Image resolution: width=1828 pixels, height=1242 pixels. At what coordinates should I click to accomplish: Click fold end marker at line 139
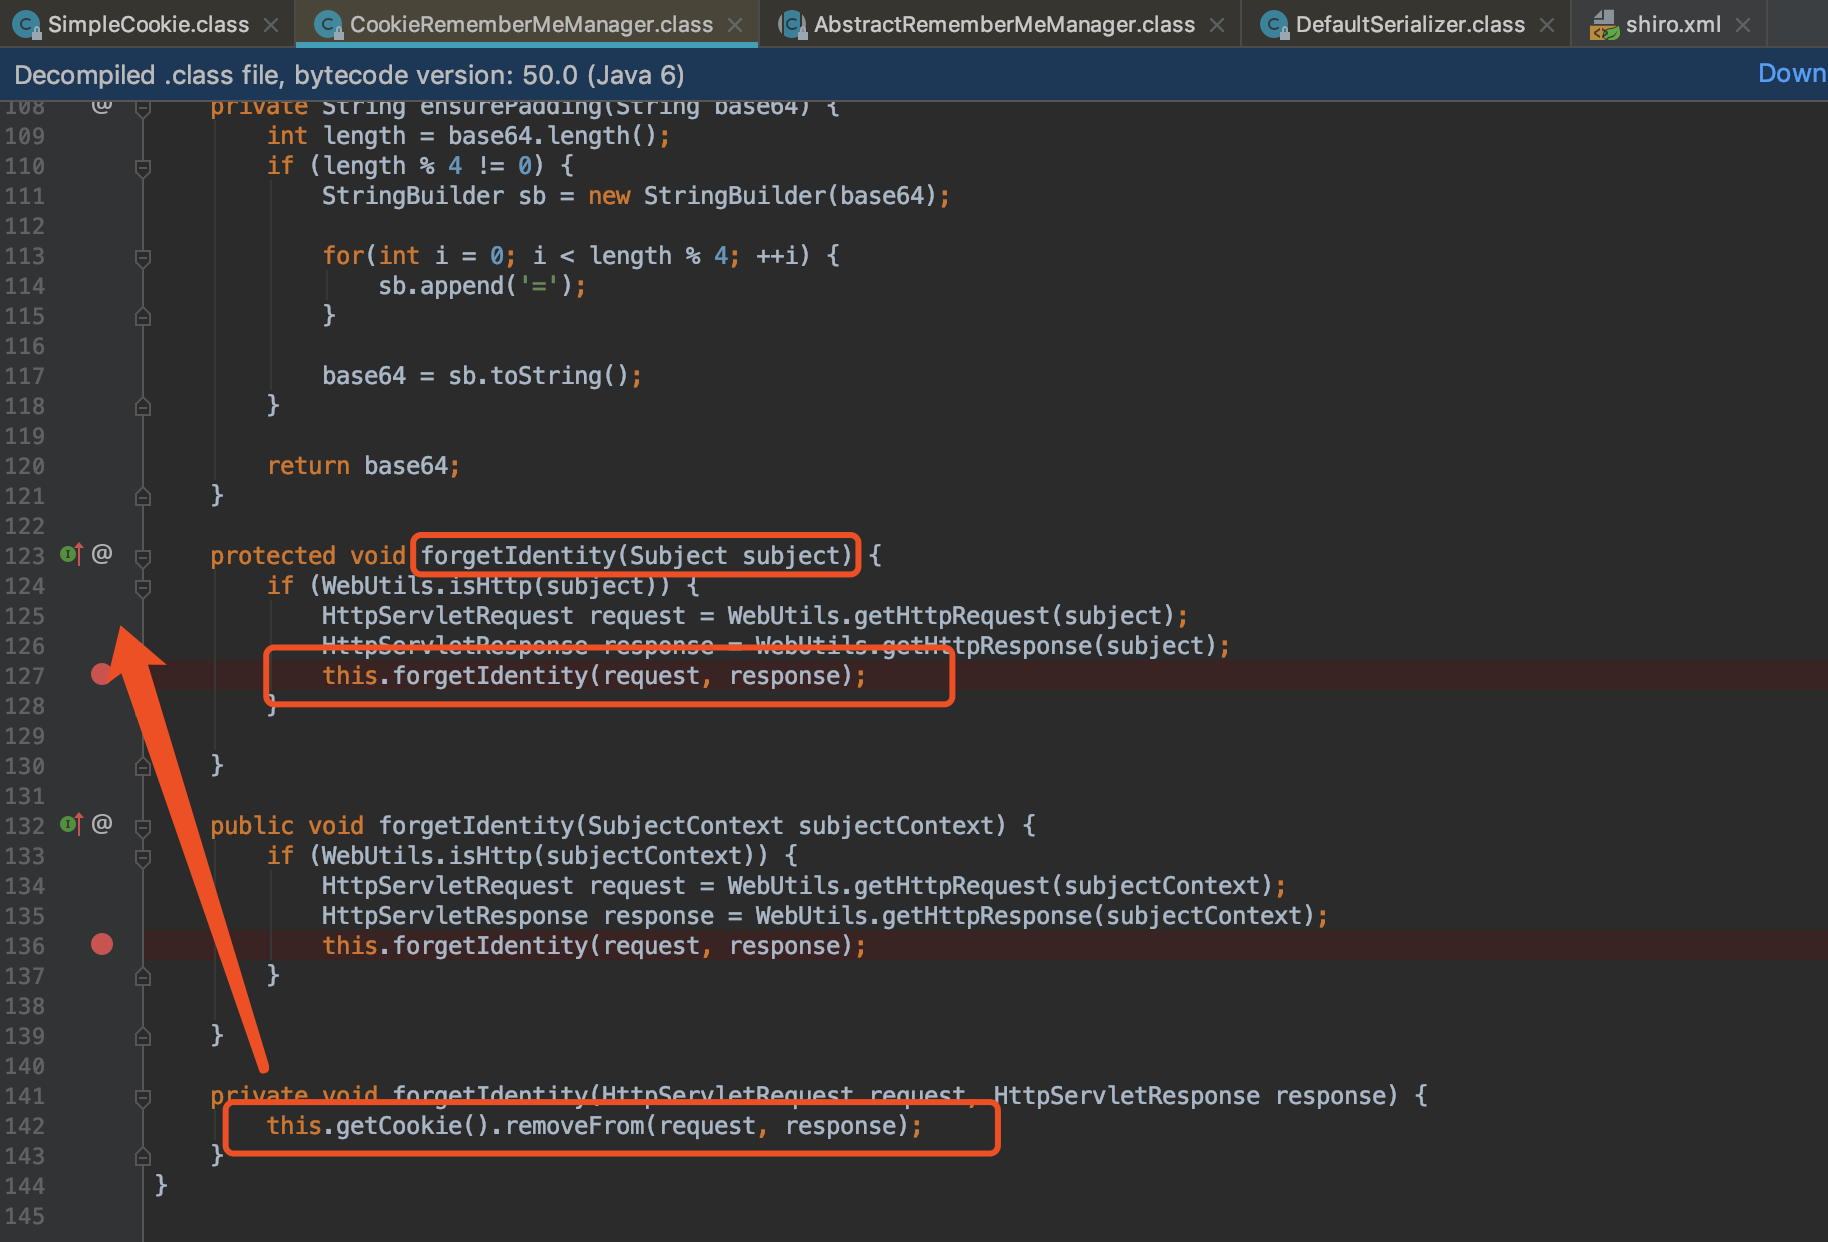pos(143,1037)
